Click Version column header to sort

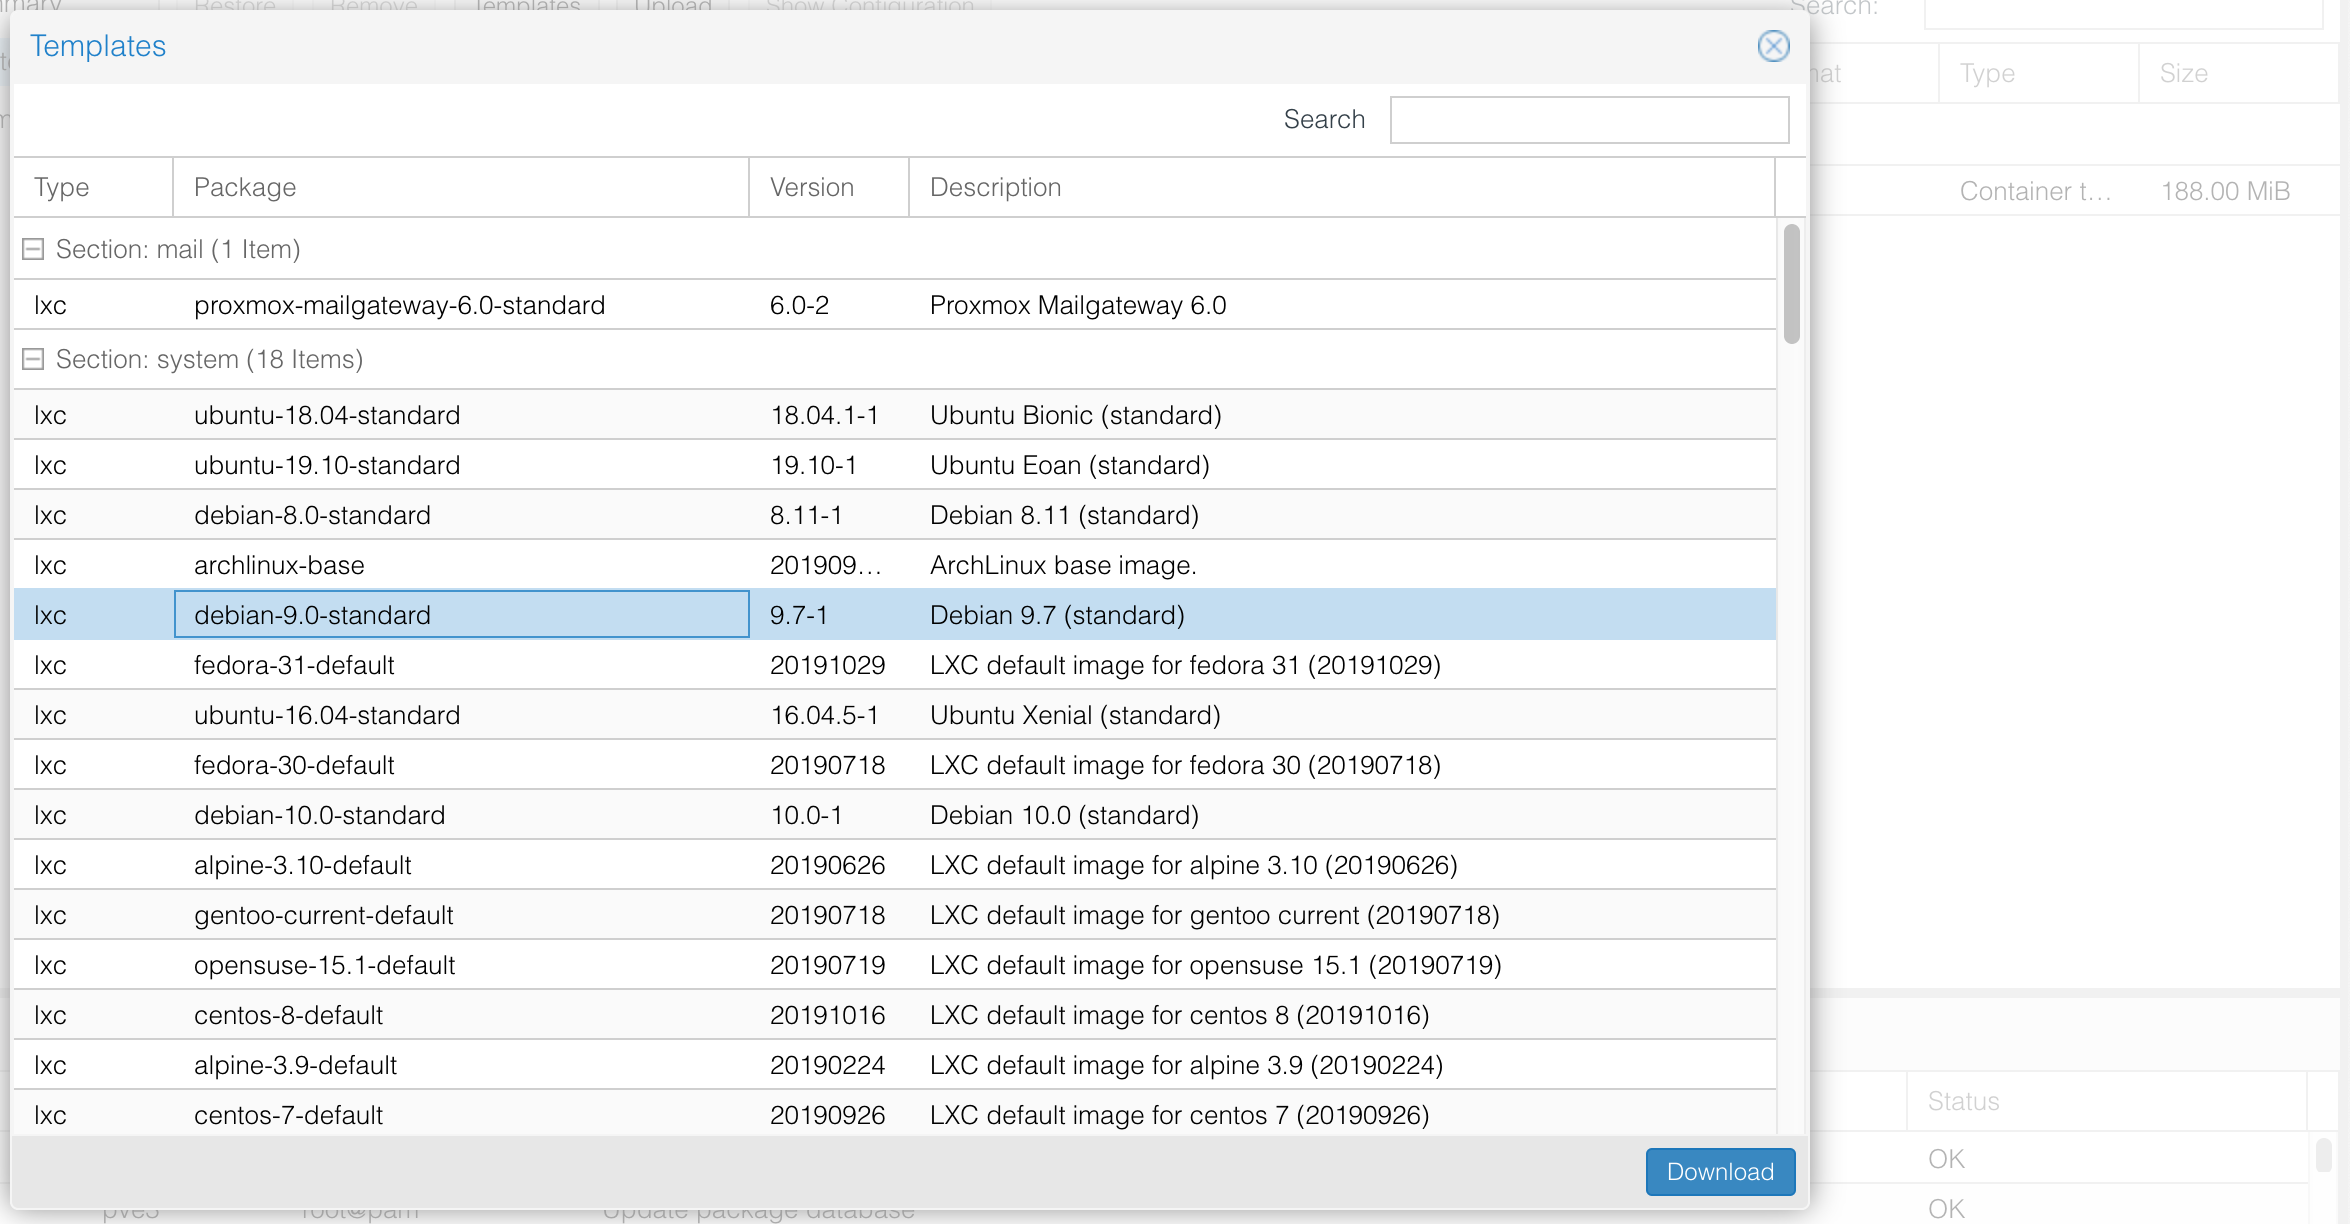pyautogui.click(x=810, y=186)
